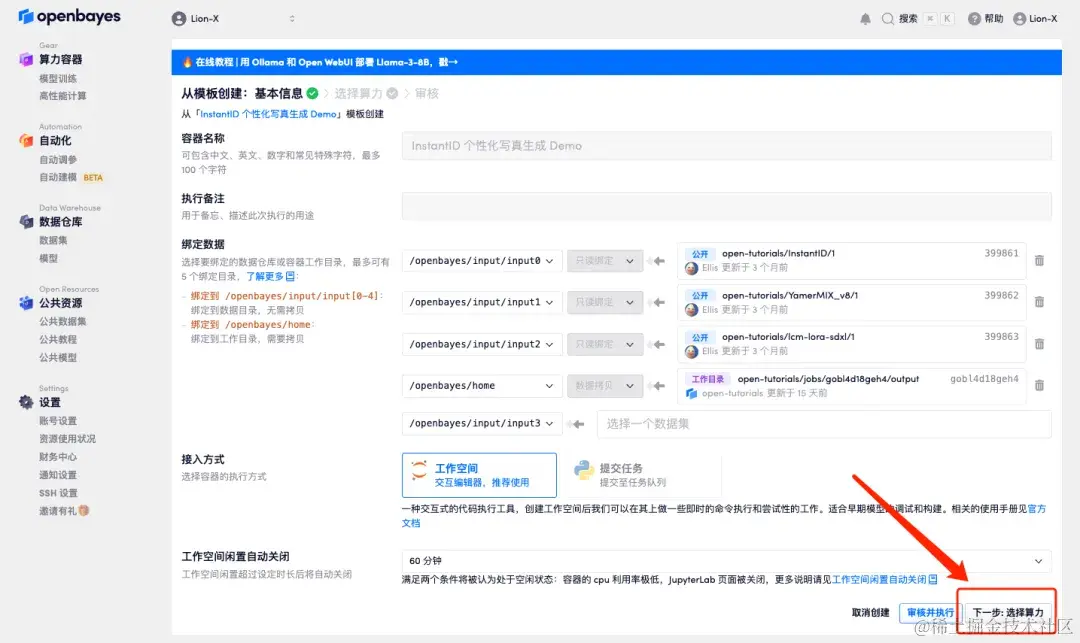Open 账号设置 in the sidebar

point(58,421)
